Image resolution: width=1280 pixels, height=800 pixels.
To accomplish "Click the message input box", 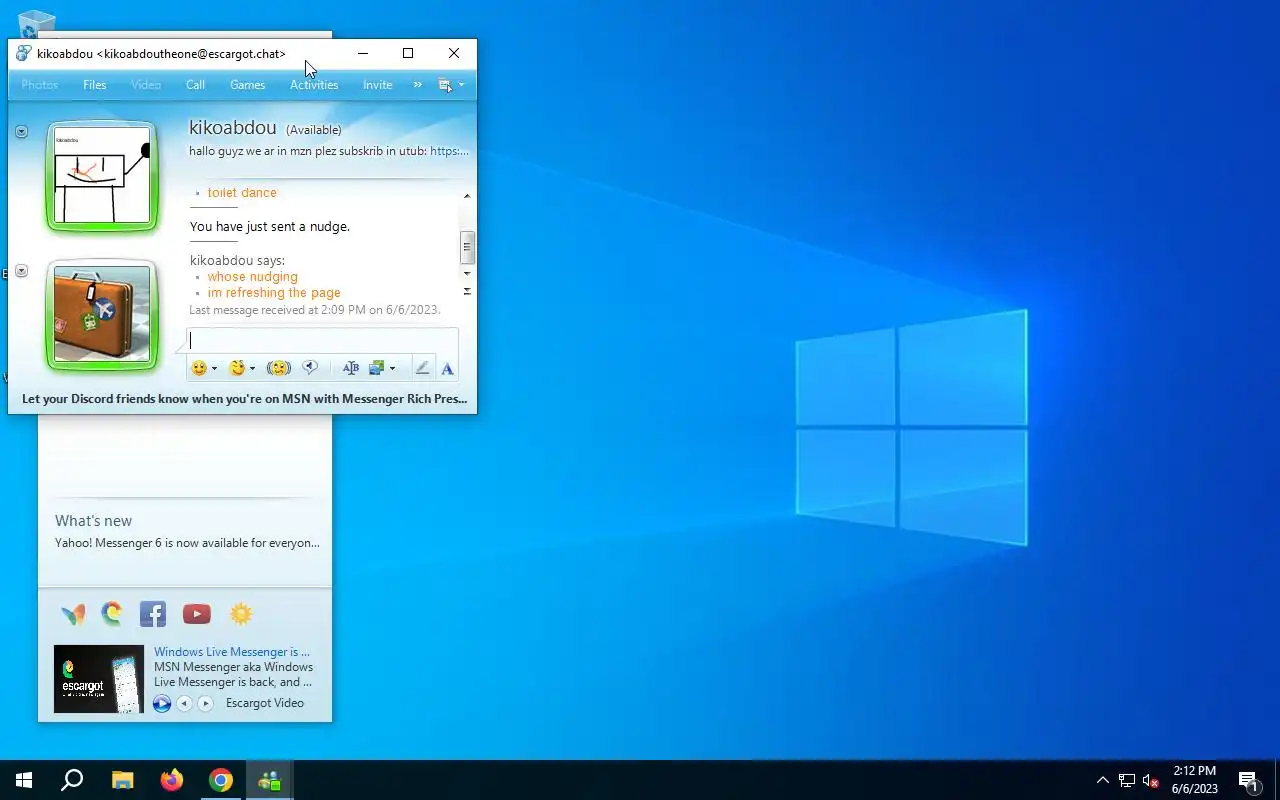I will [322, 340].
